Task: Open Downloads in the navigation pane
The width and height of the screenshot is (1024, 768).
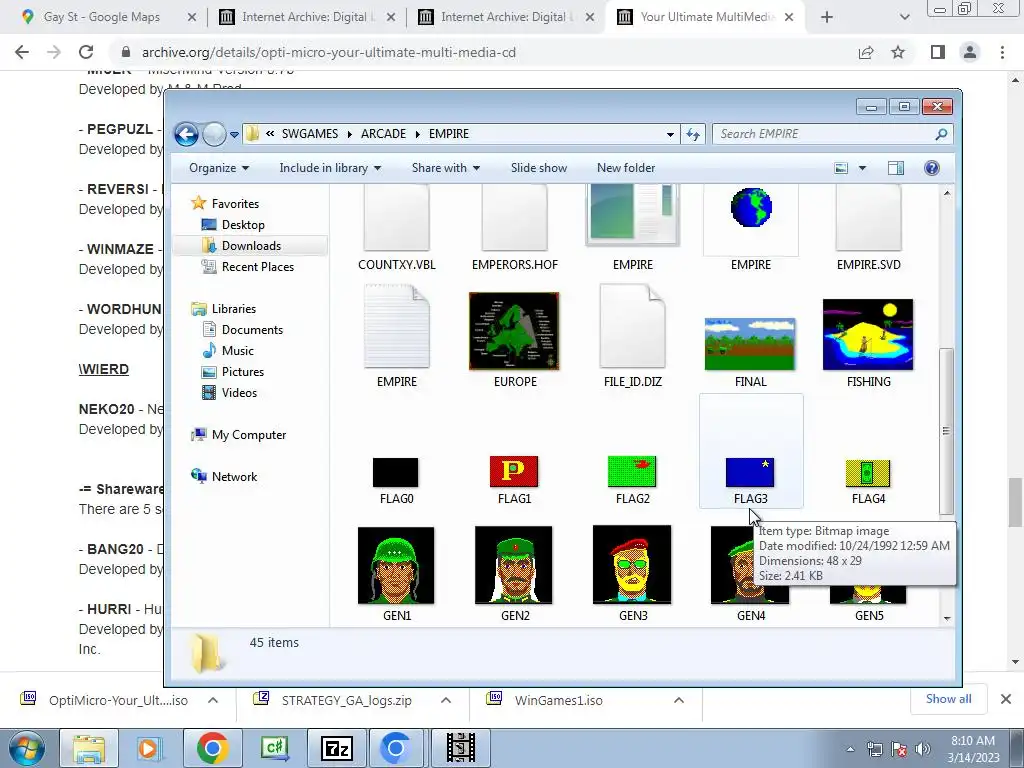Action: [251, 246]
